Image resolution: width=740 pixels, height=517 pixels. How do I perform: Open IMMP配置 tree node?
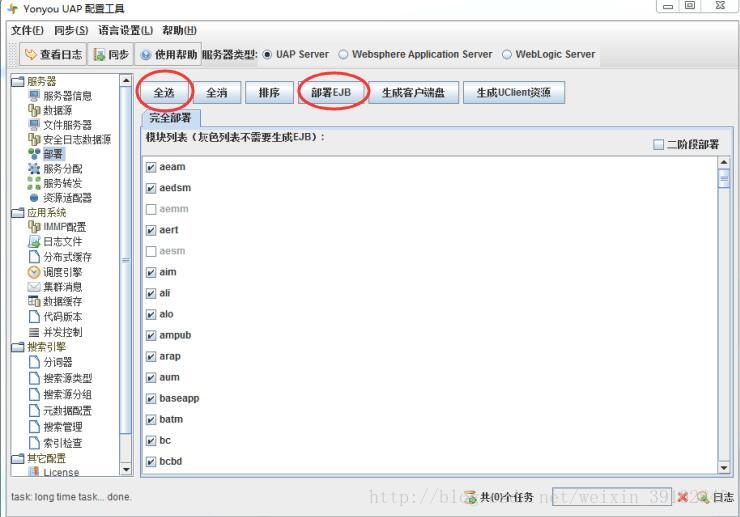tap(57, 227)
